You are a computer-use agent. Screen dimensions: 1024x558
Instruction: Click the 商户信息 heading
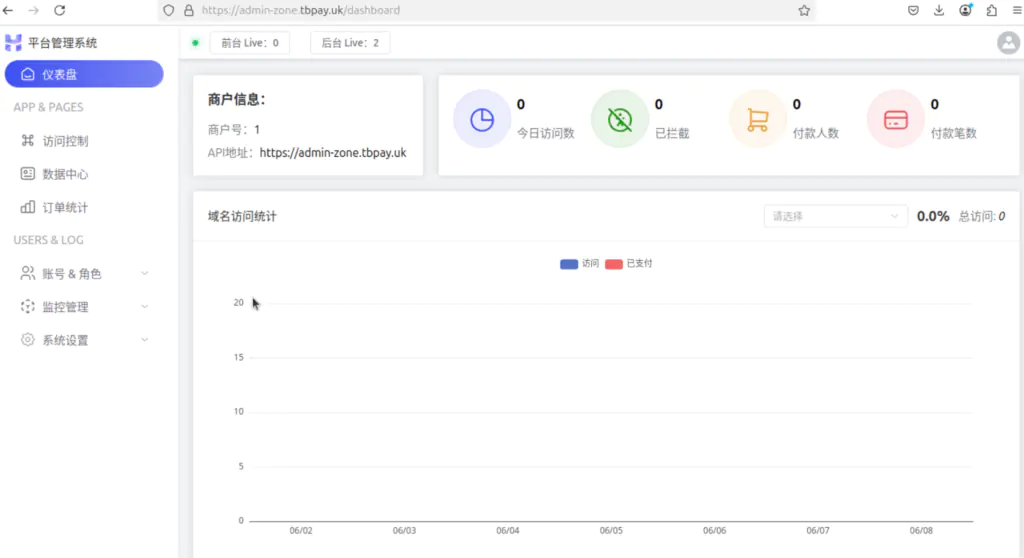236,99
